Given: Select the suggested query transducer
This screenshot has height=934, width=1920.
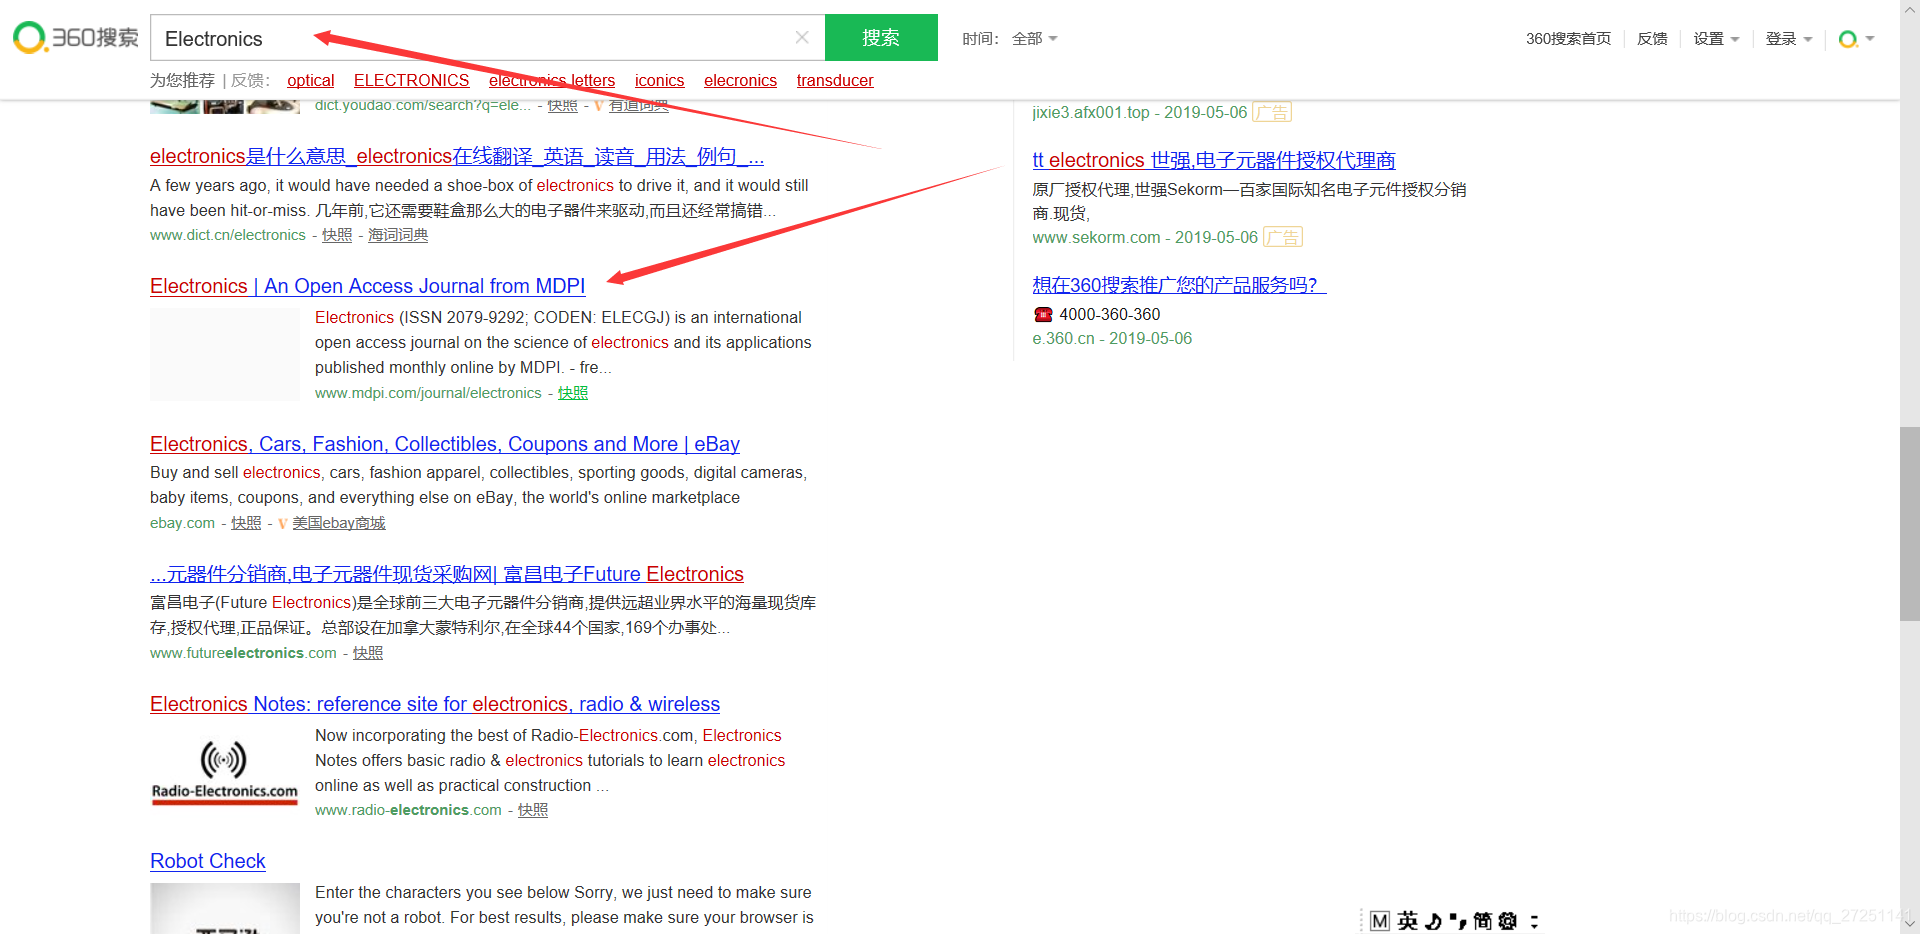Looking at the screenshot, I should [835, 80].
